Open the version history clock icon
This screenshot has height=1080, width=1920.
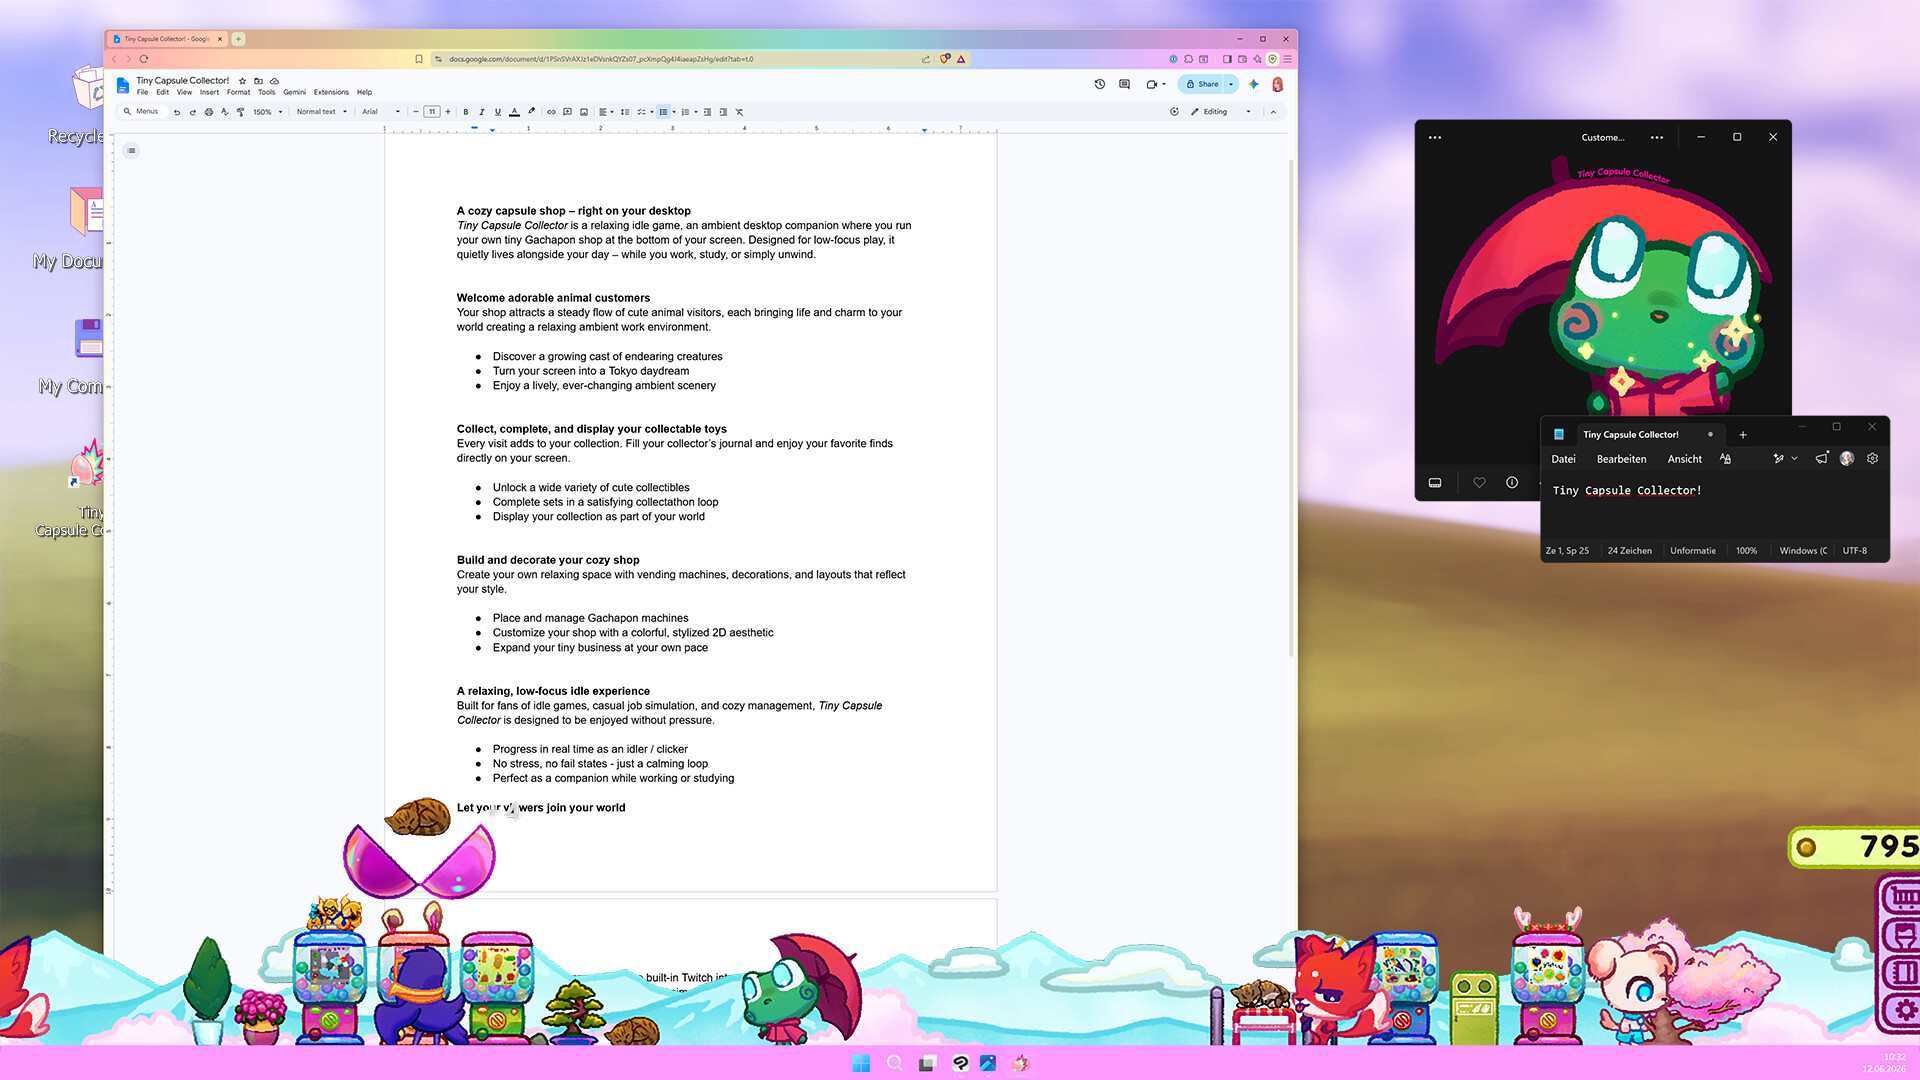click(x=1100, y=85)
